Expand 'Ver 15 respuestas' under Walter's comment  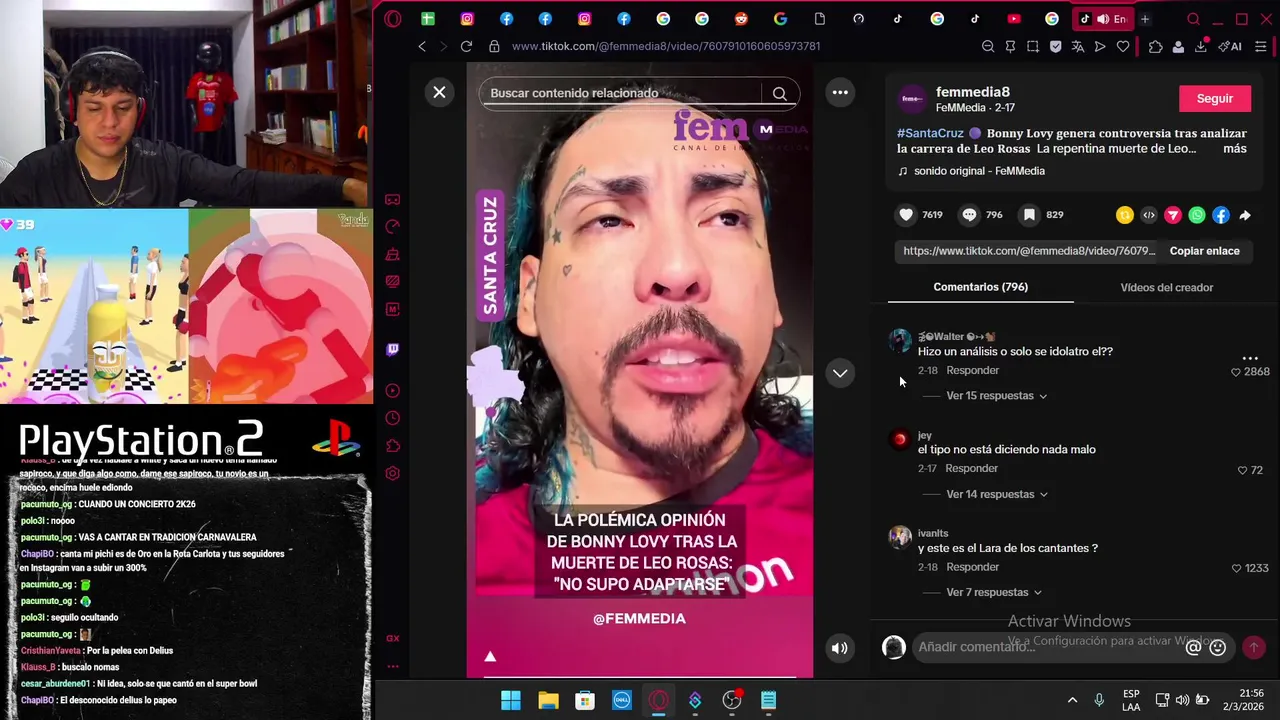(996, 396)
